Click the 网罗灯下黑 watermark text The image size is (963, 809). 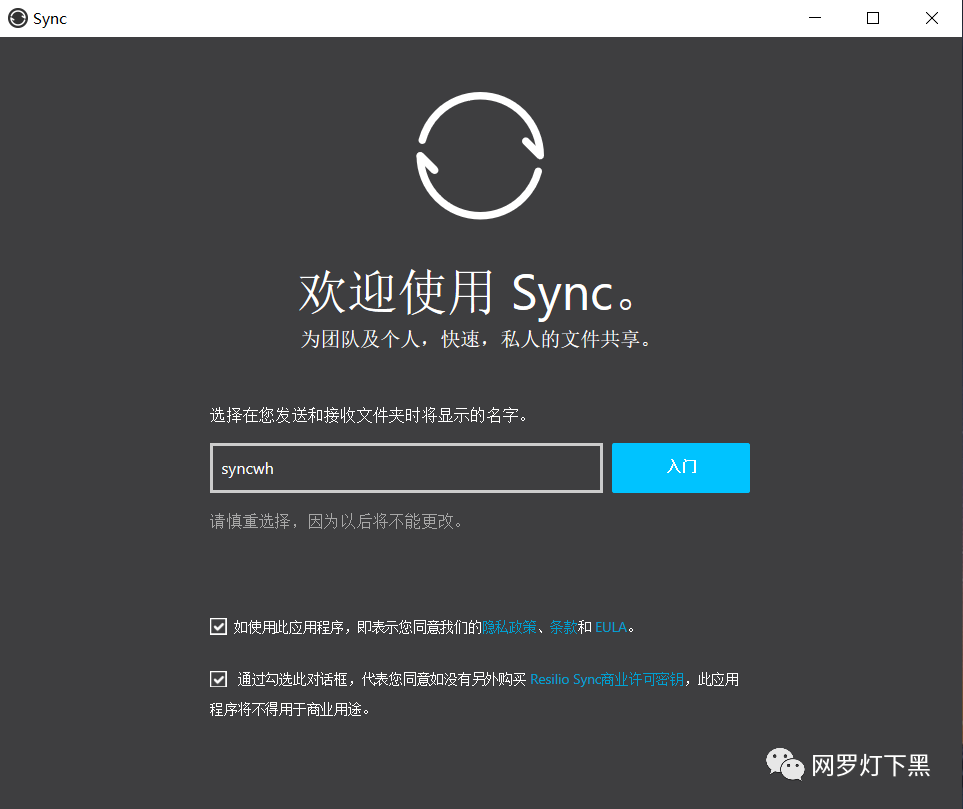pyautogui.click(x=872, y=765)
